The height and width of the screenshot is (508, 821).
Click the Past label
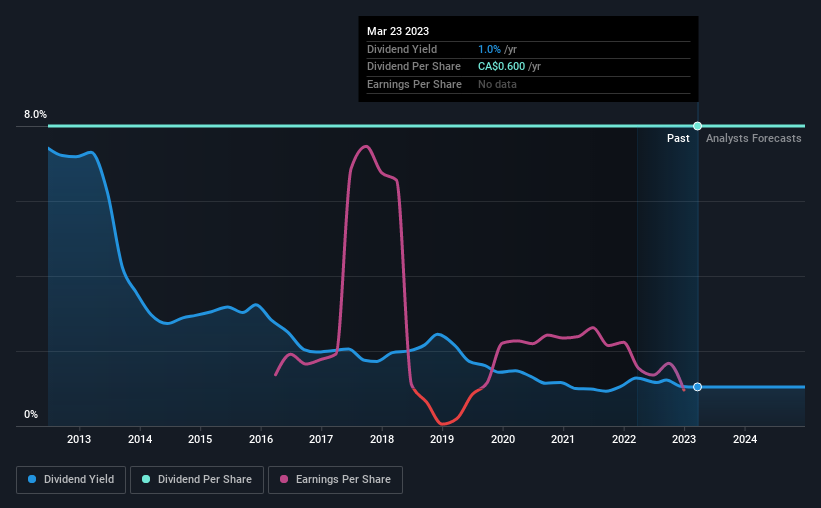[678, 138]
